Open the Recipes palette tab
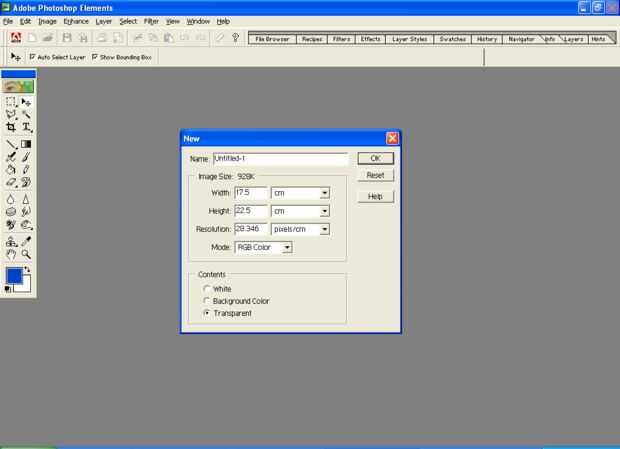Viewport: 620px width, 449px height. coord(312,39)
